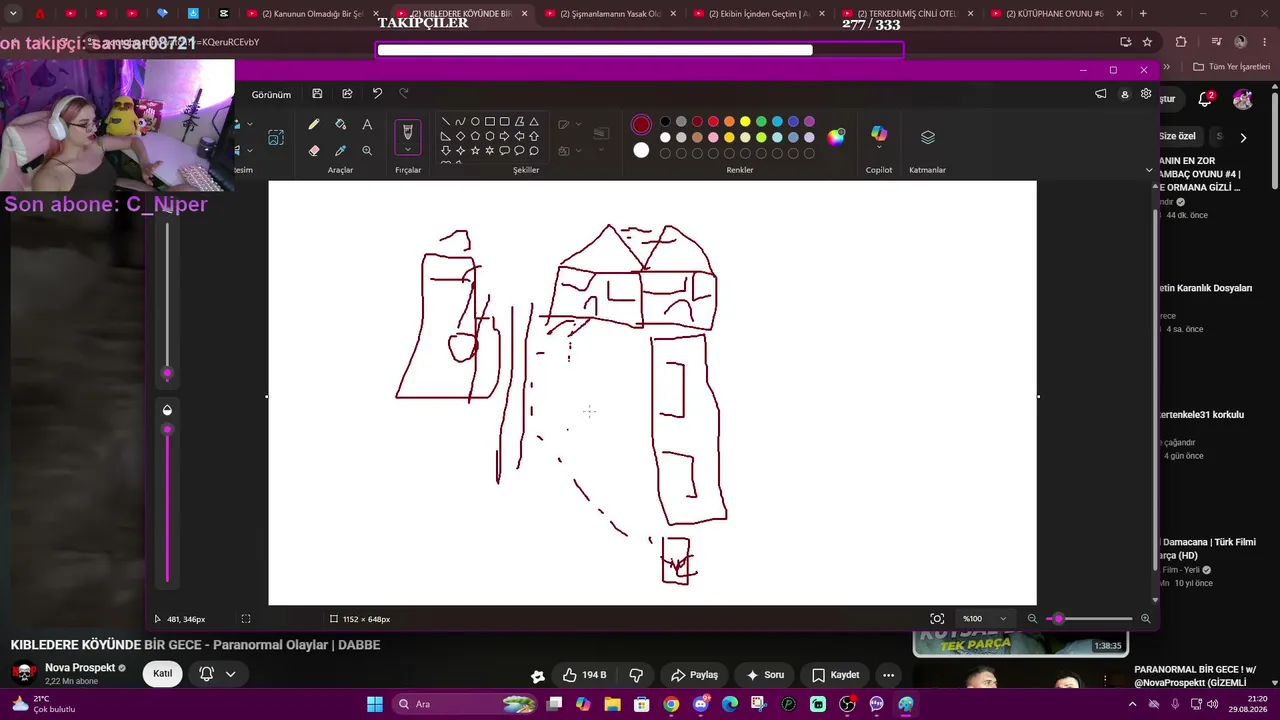Toggle the channel notification bell
The height and width of the screenshot is (720, 1280).
point(207,674)
